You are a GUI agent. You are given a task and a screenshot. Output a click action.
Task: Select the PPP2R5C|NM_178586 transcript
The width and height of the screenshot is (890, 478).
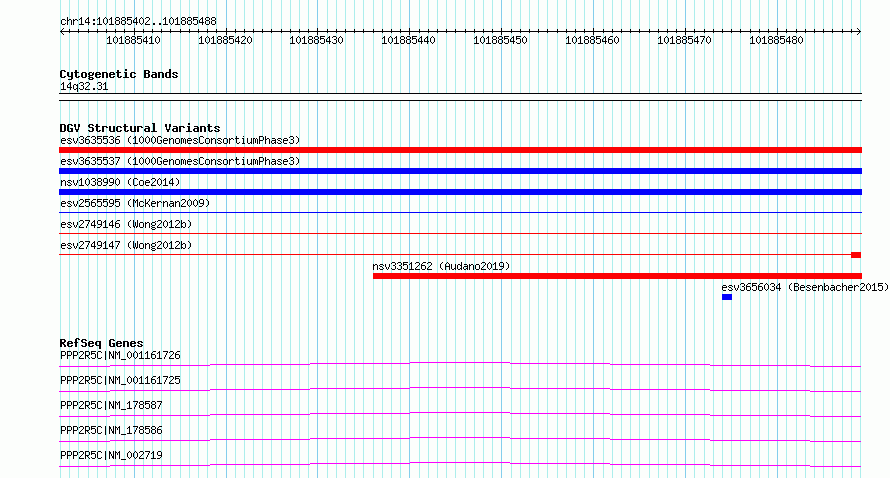[111, 430]
